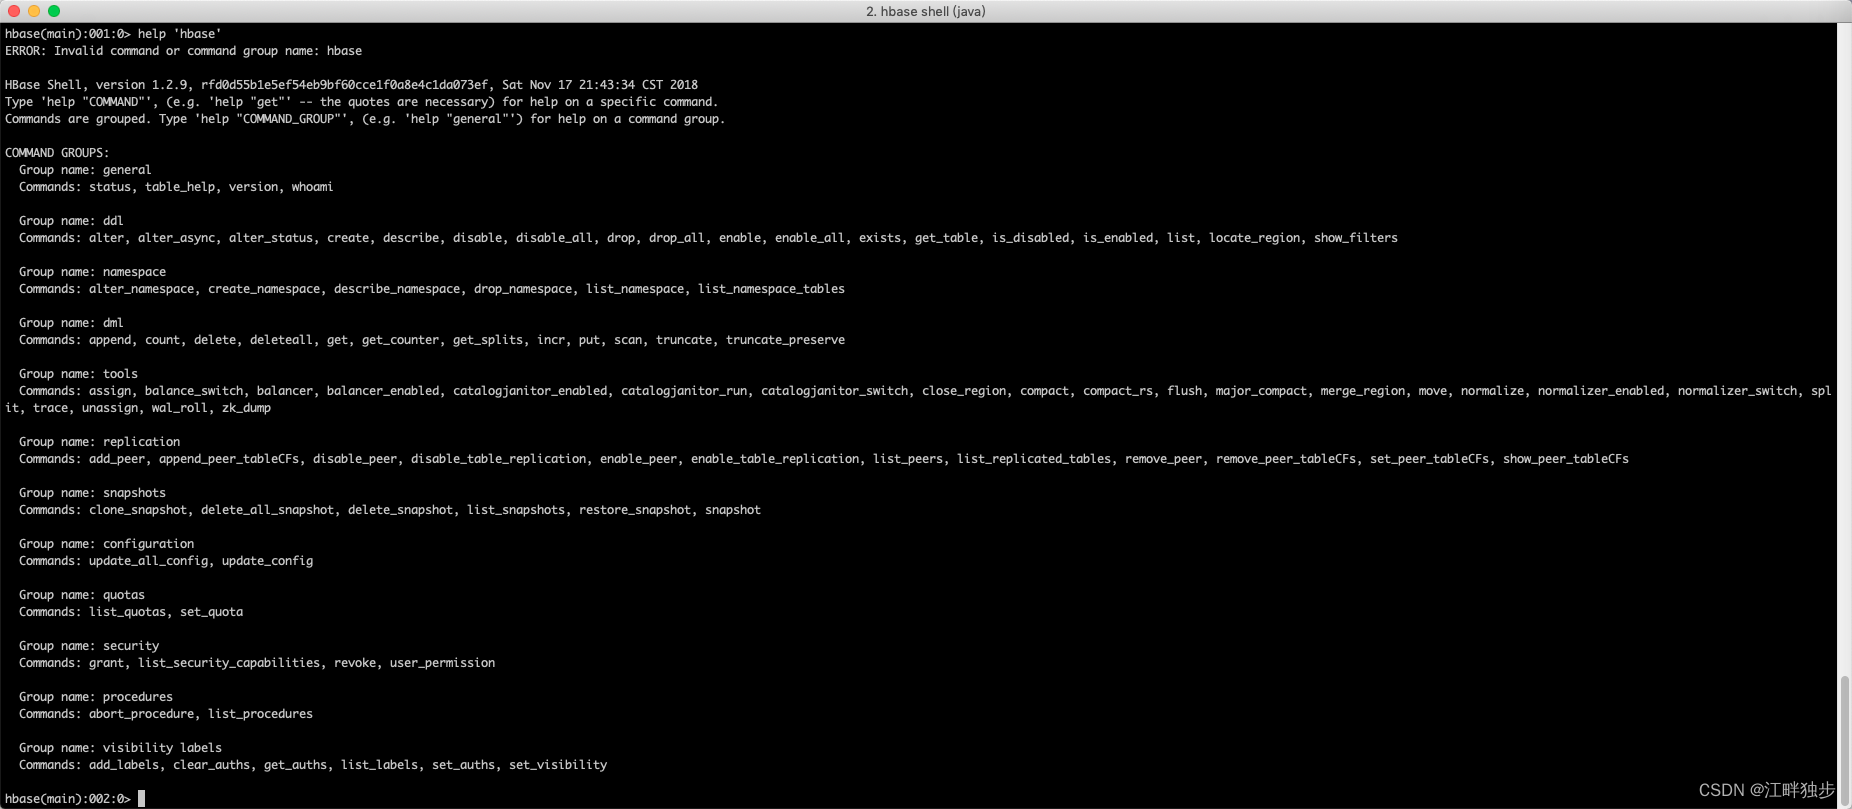Click the 'list_security_capabilities' command text

(229, 663)
